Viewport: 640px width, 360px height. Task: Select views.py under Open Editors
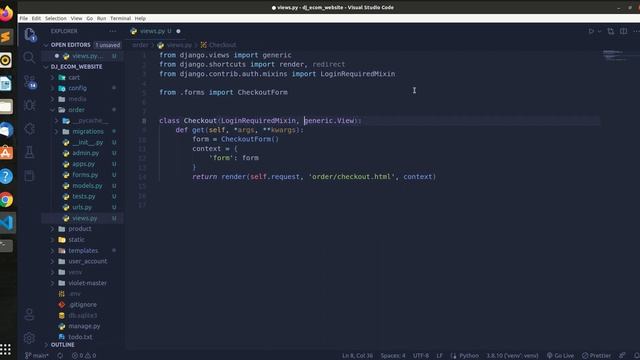pyautogui.click(x=82, y=56)
